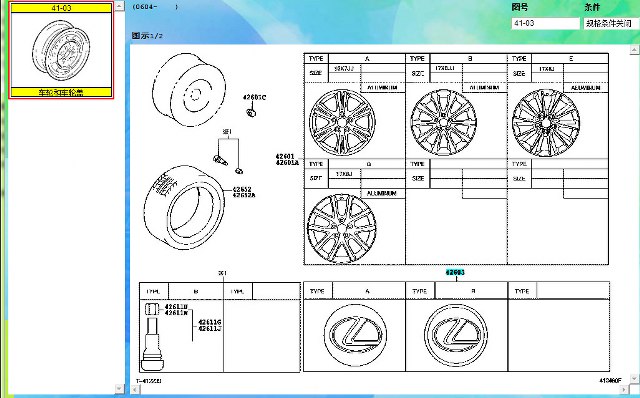This screenshot has height=398, width=640.
Task: Click the 42601C wheel nut callout
Action: (x=254, y=98)
